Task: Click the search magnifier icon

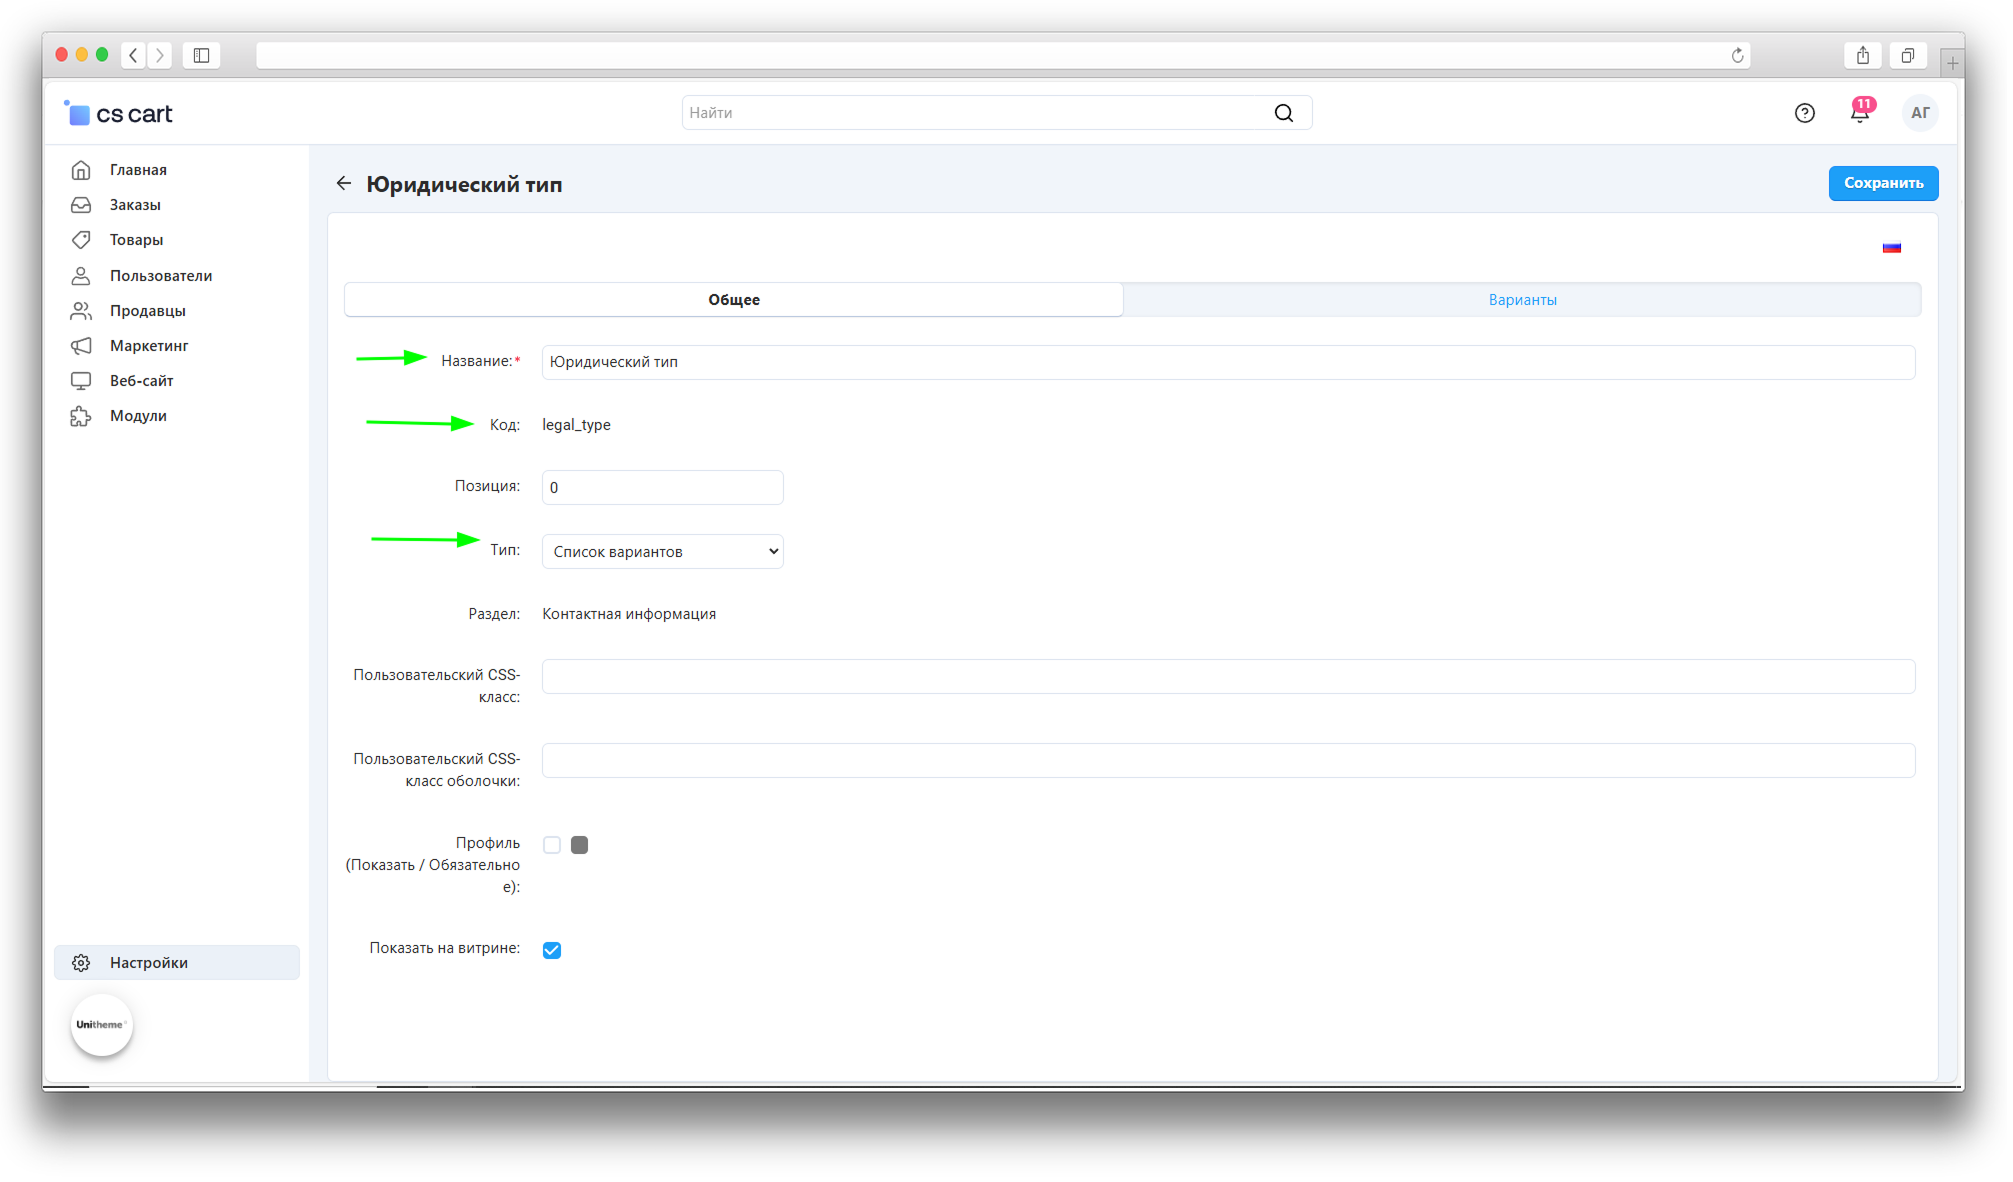Action: coord(1283,113)
